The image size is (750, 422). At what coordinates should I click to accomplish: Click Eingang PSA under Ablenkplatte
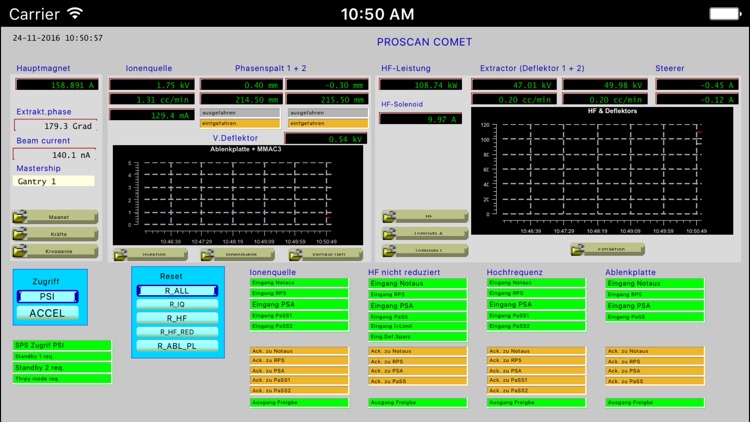(x=655, y=306)
